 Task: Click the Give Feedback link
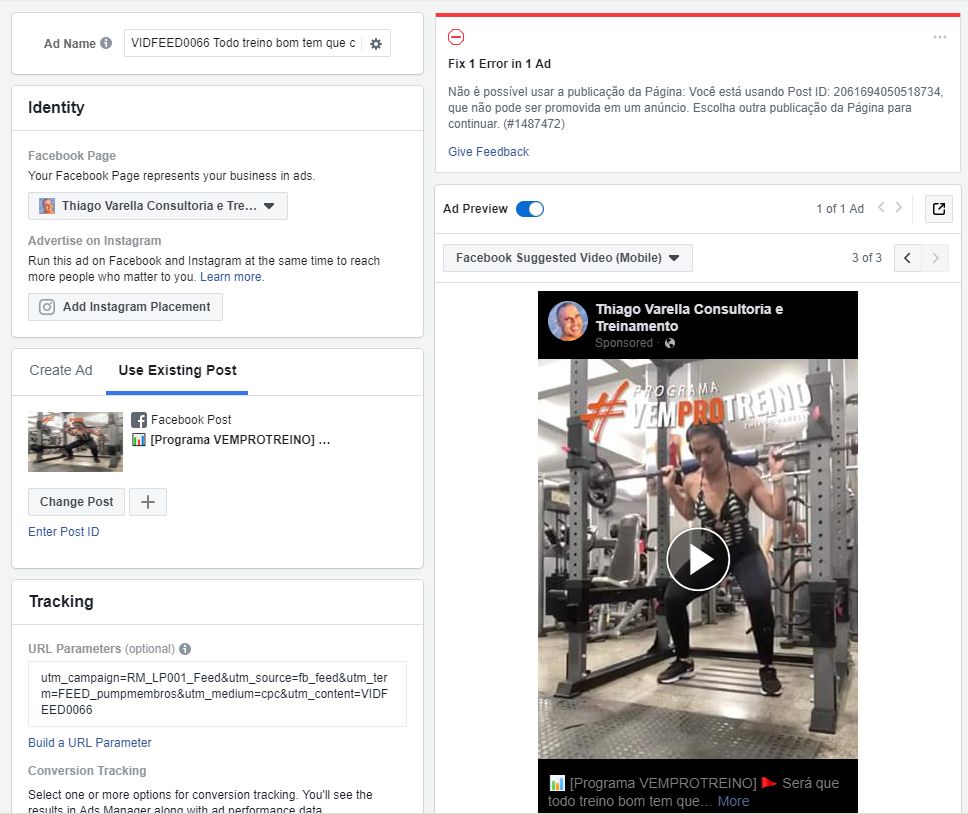click(x=488, y=152)
